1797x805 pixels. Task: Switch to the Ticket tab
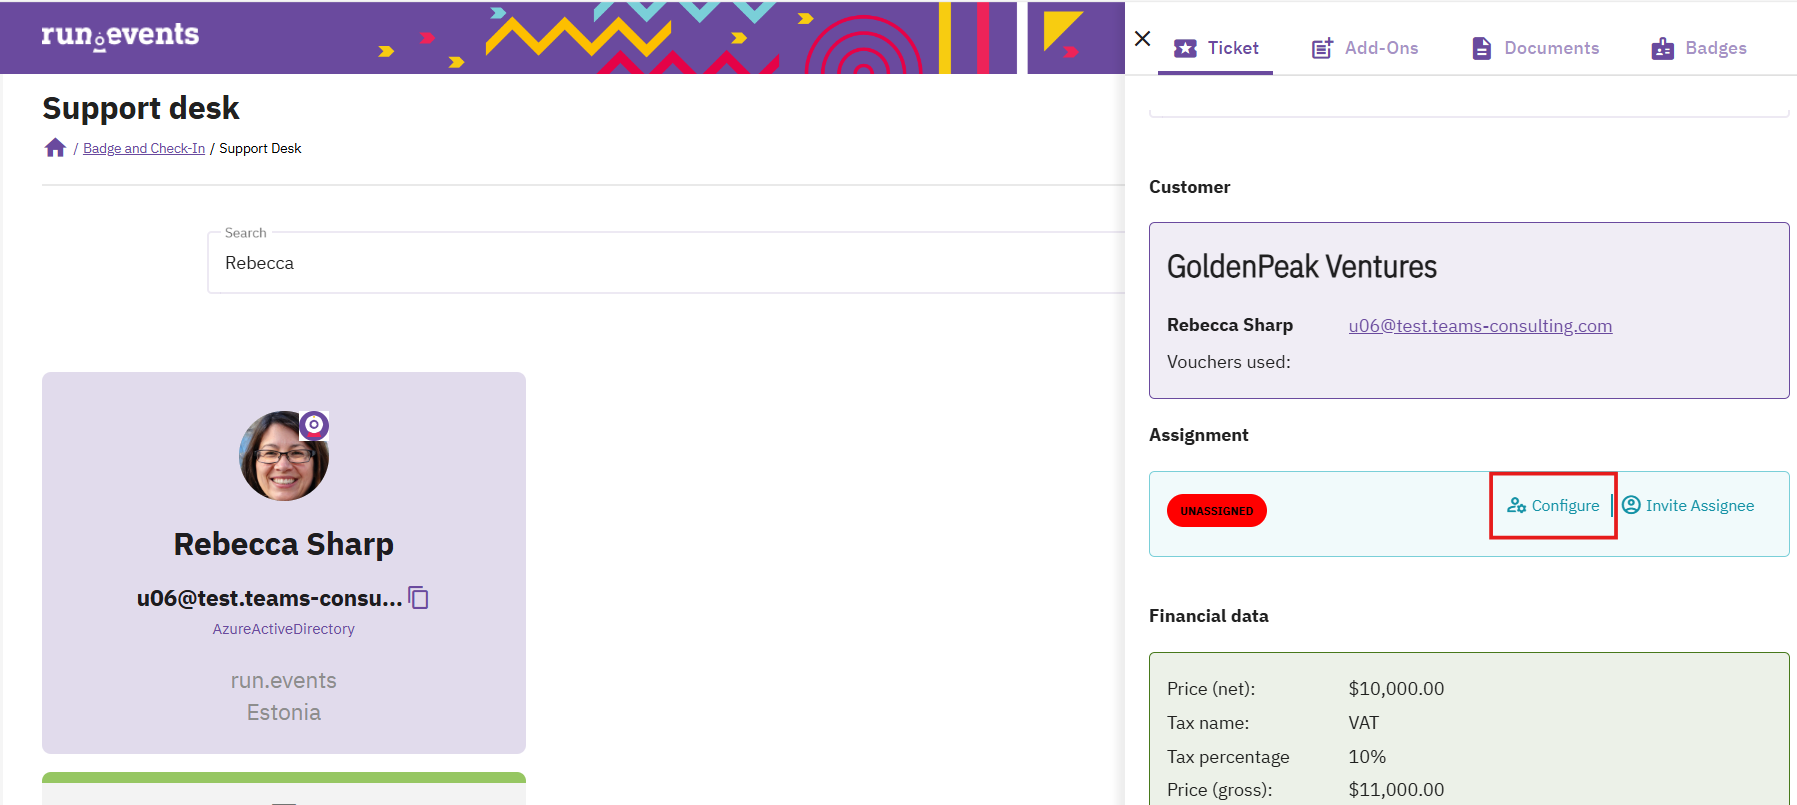pos(1215,48)
